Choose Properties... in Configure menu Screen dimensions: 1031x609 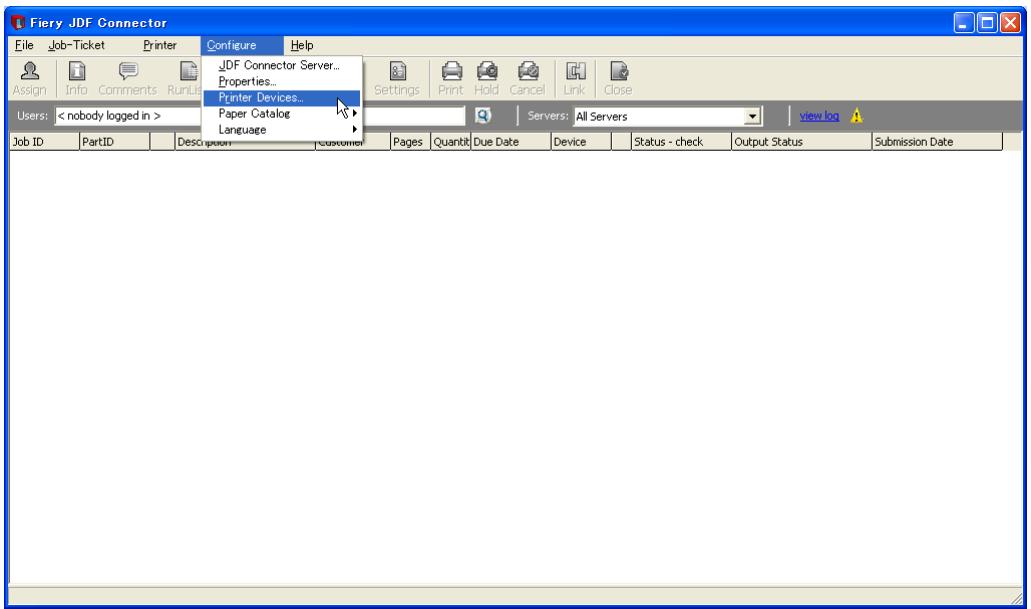click(281, 82)
